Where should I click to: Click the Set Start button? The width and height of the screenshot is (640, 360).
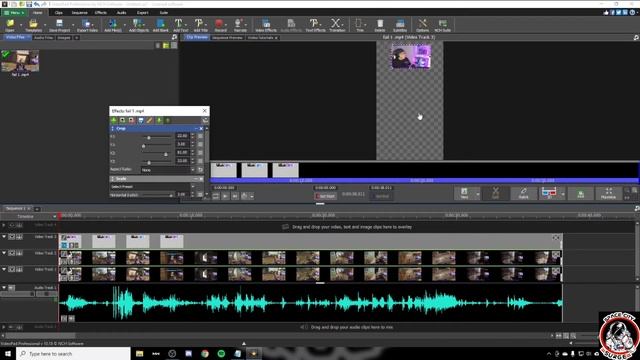325,196
